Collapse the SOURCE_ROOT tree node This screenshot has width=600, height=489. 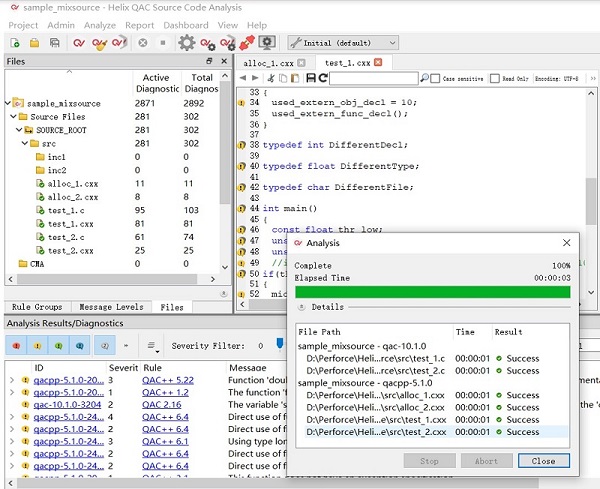[20, 130]
